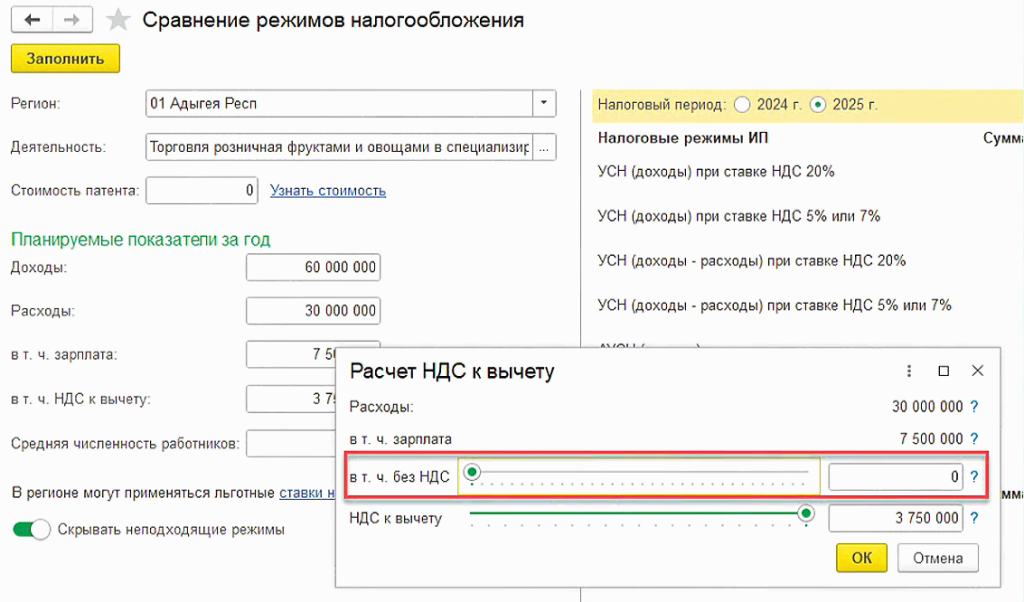The width and height of the screenshot is (1024, 602).
Task: Click help icon beside в т. ч. зарплата
Action: (974, 439)
